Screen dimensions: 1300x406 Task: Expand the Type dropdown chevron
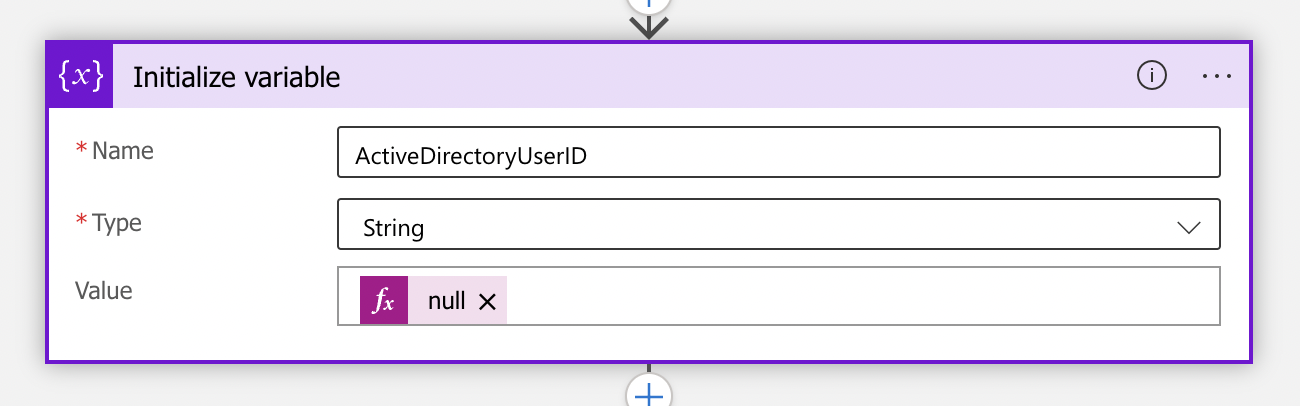(1189, 227)
